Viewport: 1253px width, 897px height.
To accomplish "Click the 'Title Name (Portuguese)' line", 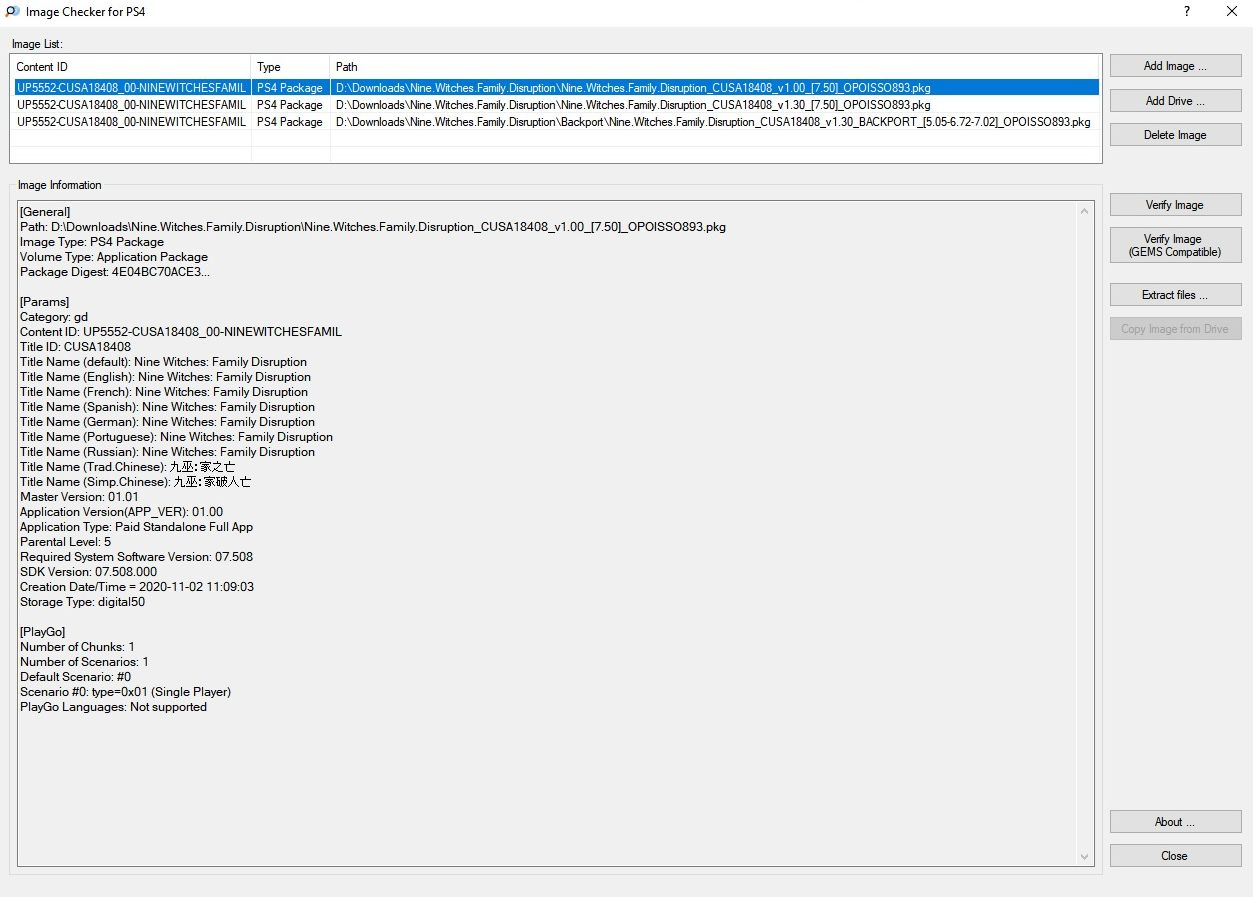I will (x=176, y=437).
